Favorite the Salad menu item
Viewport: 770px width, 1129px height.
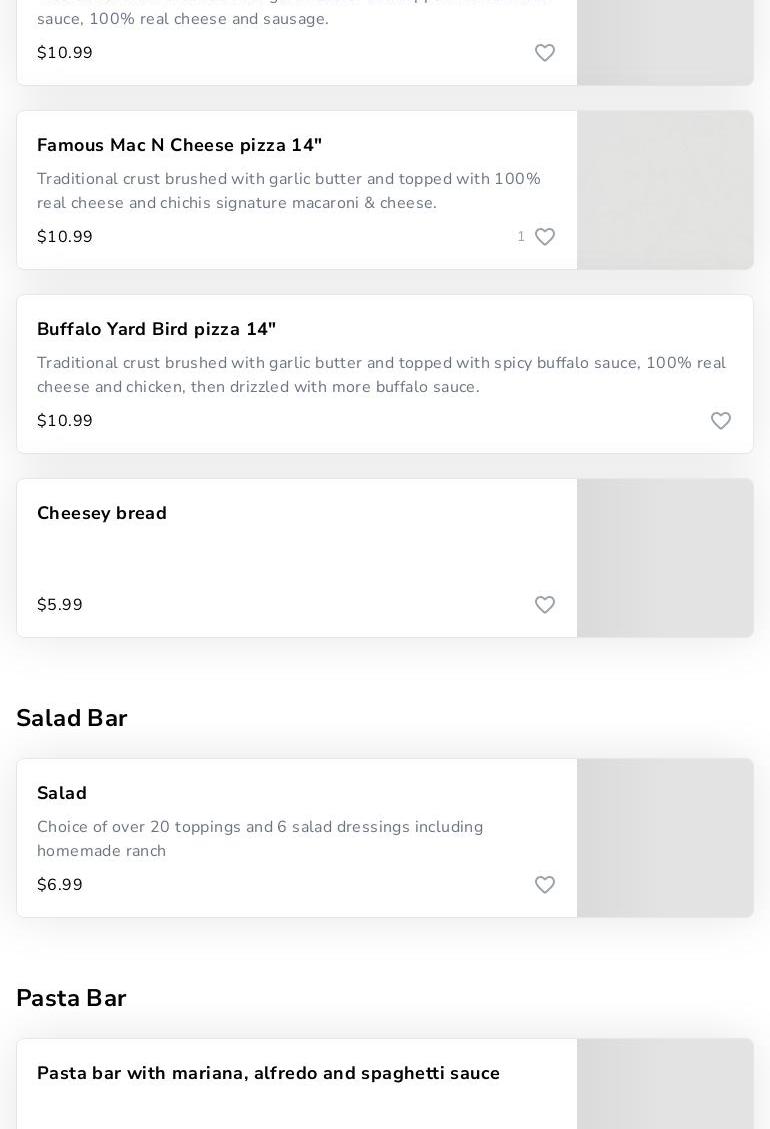[x=545, y=885]
